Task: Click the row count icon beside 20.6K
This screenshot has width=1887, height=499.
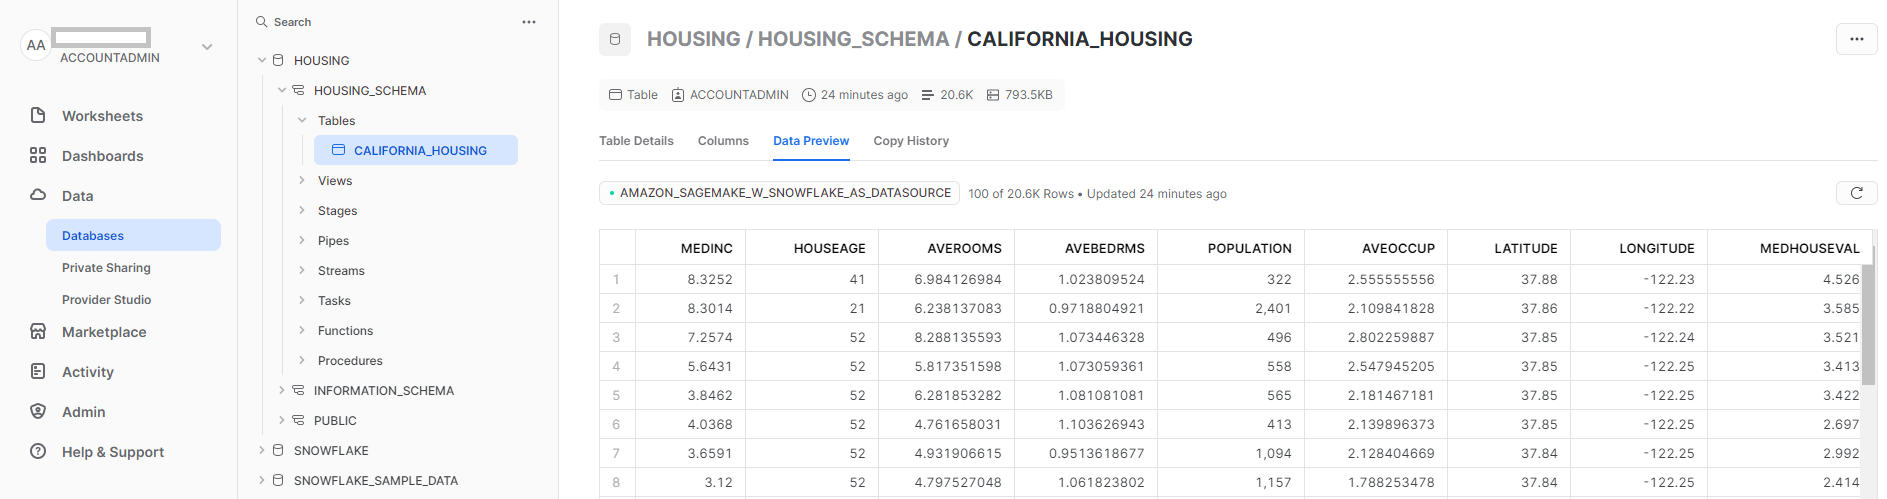Action: [928, 95]
